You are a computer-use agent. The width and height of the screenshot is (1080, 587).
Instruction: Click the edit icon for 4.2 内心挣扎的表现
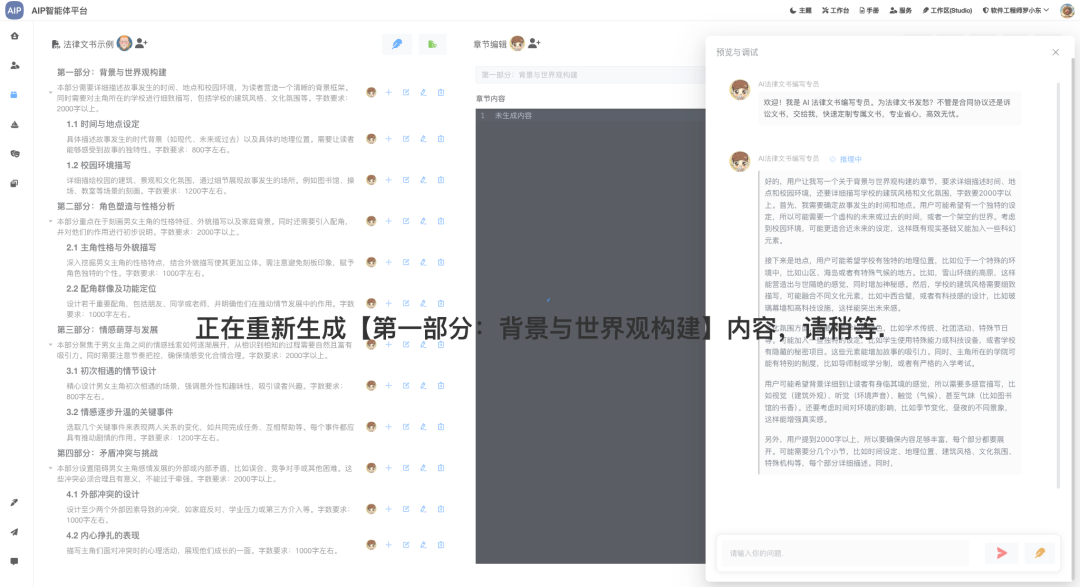click(x=406, y=545)
